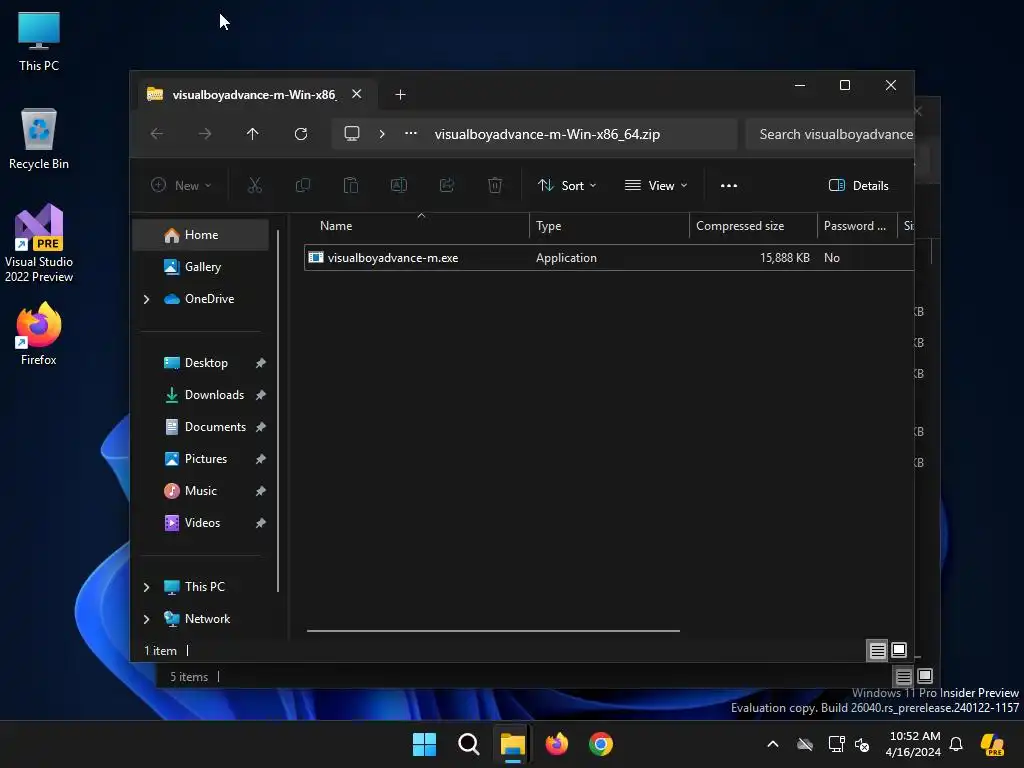Click the Paste clipboard icon
The height and width of the screenshot is (768, 1024).
[351, 185]
